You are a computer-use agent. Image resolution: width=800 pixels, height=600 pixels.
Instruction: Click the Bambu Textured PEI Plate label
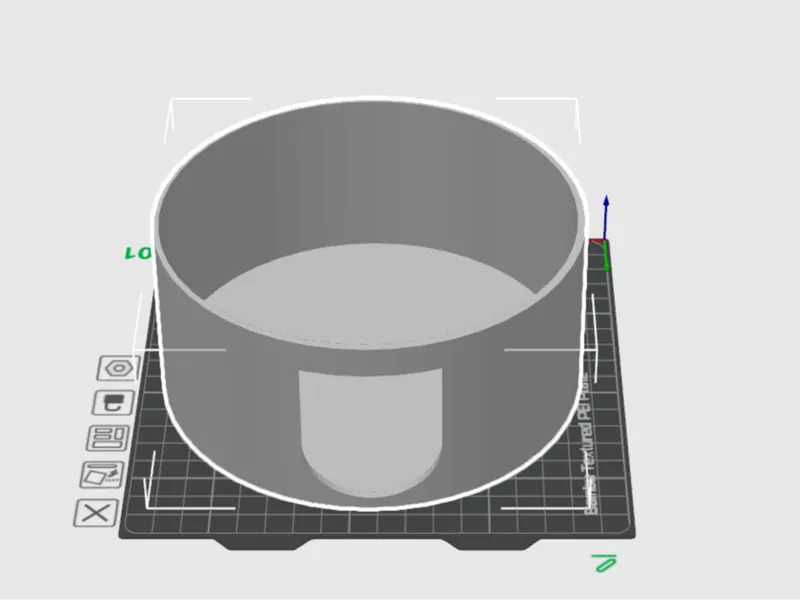pos(590,444)
